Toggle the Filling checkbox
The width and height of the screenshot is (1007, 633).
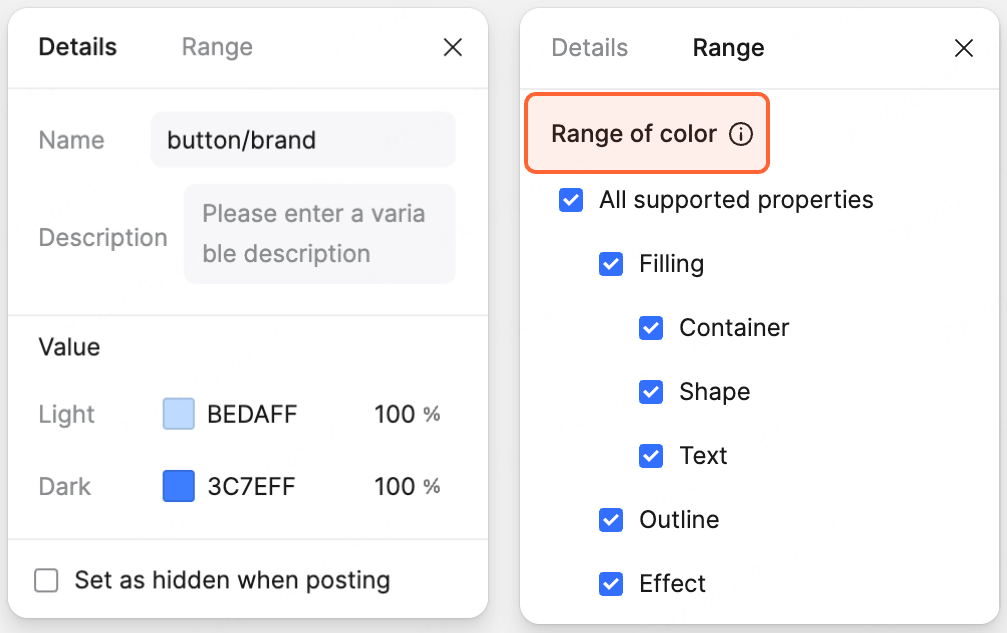[x=611, y=264]
